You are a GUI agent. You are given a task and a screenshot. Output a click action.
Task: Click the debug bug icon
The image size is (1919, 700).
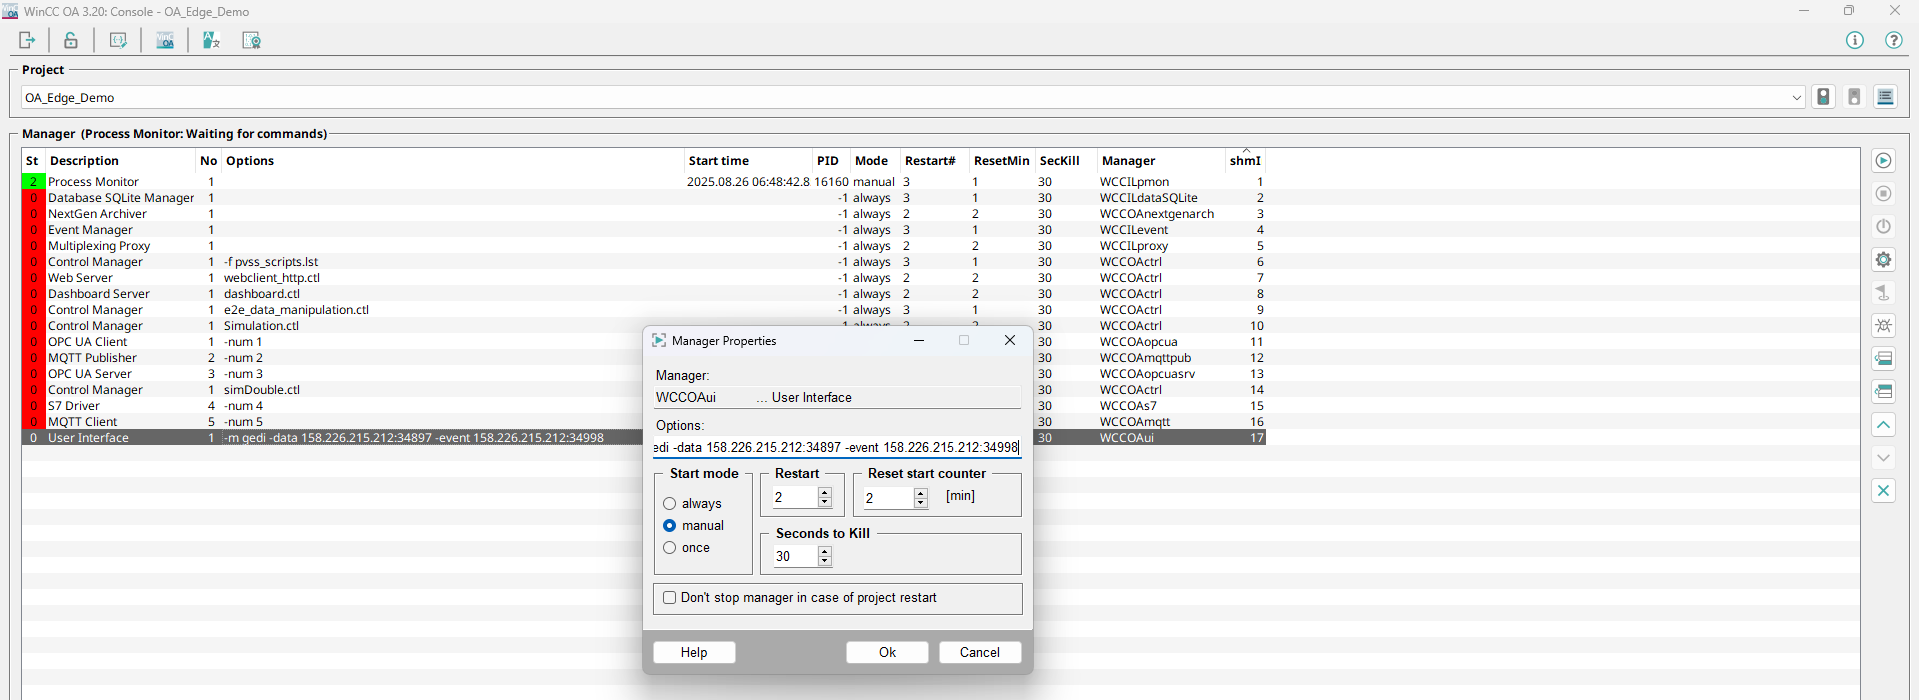1883,326
